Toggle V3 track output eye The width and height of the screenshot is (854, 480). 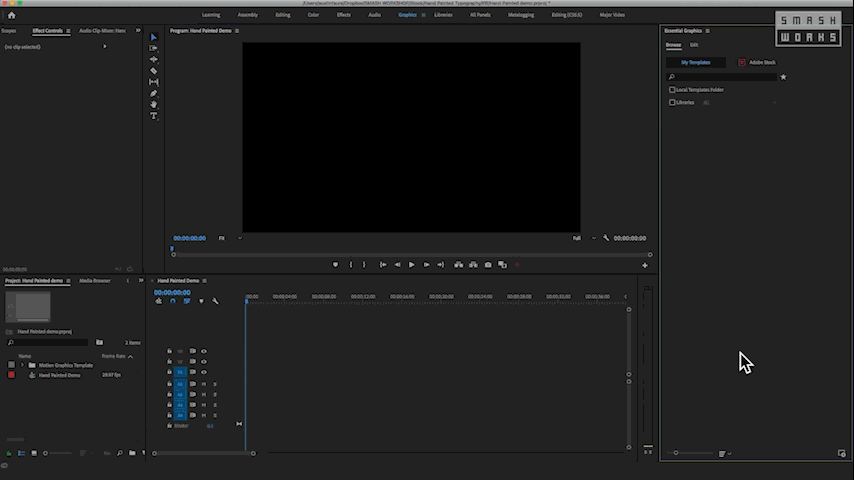[204, 351]
